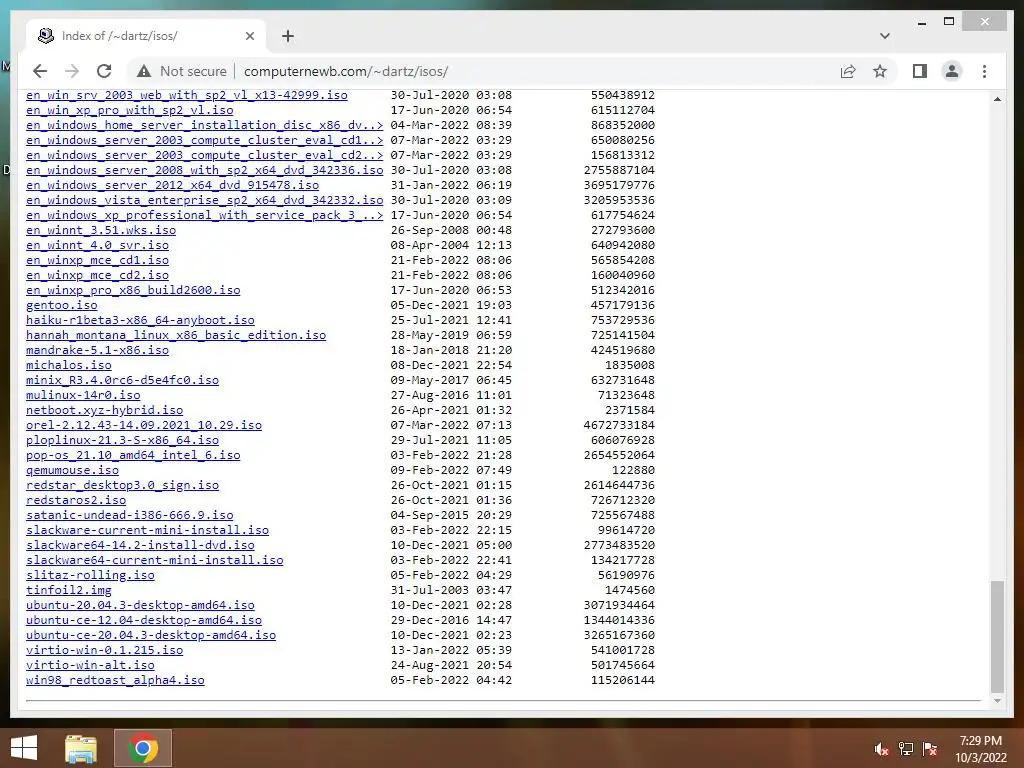Screen dimensions: 1024x768
Task: Click the muted volume tray icon
Action: 881,749
